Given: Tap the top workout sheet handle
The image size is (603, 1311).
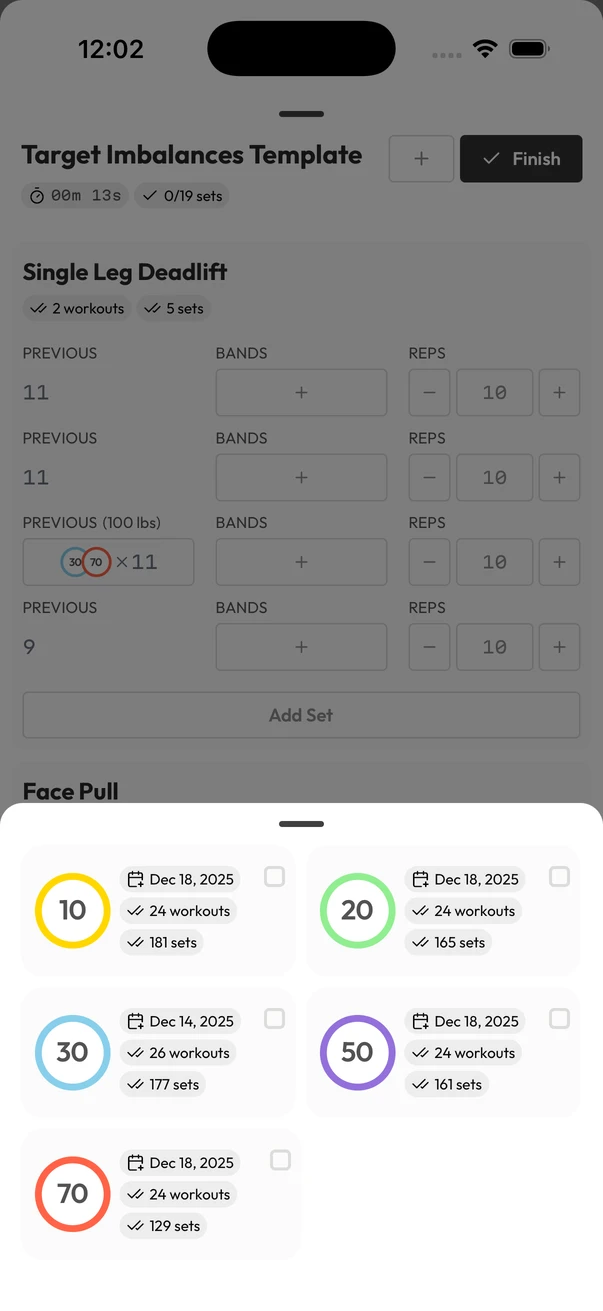Looking at the screenshot, I should pyautogui.click(x=301, y=114).
